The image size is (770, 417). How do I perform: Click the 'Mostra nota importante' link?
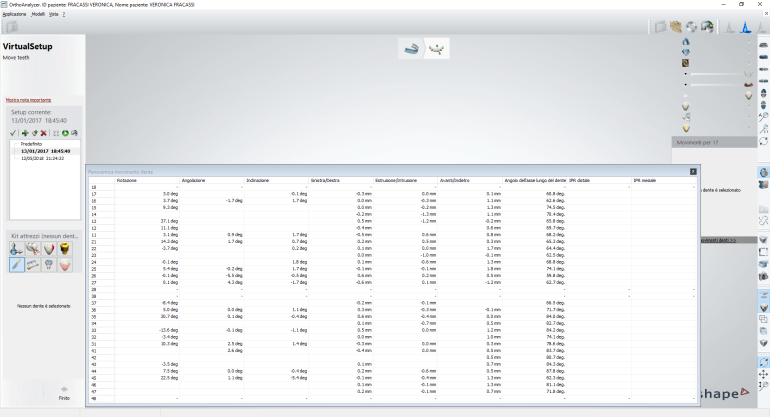pos(28,100)
